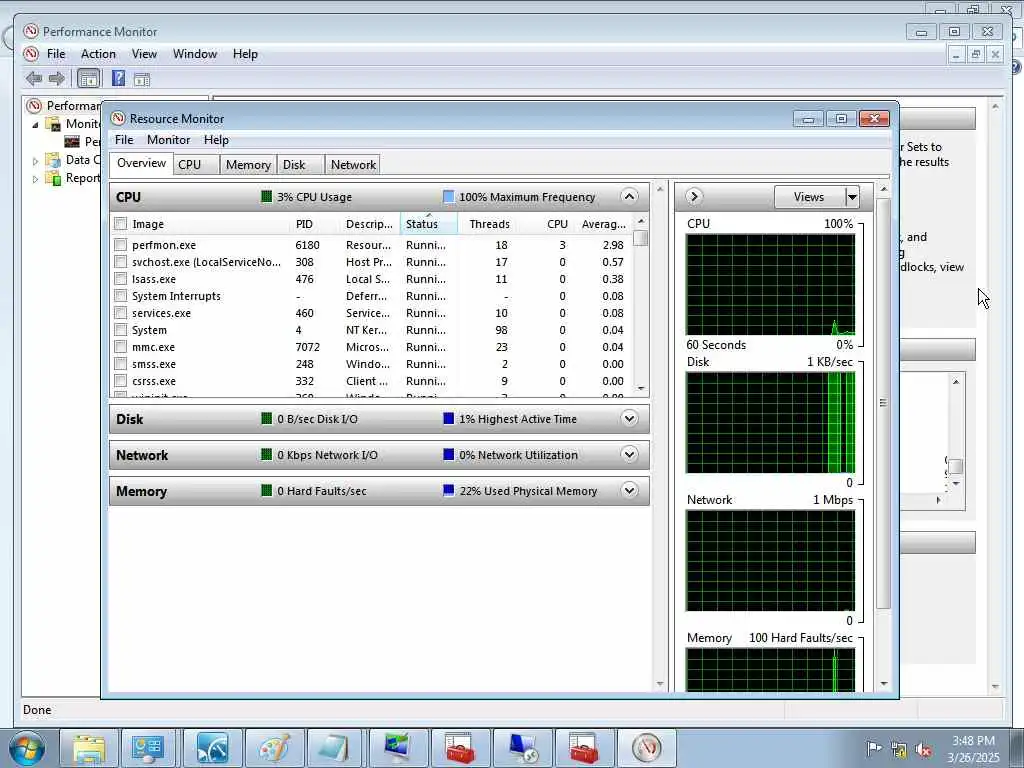
Task: Collapse the graphs pane arrow button
Action: pos(694,196)
